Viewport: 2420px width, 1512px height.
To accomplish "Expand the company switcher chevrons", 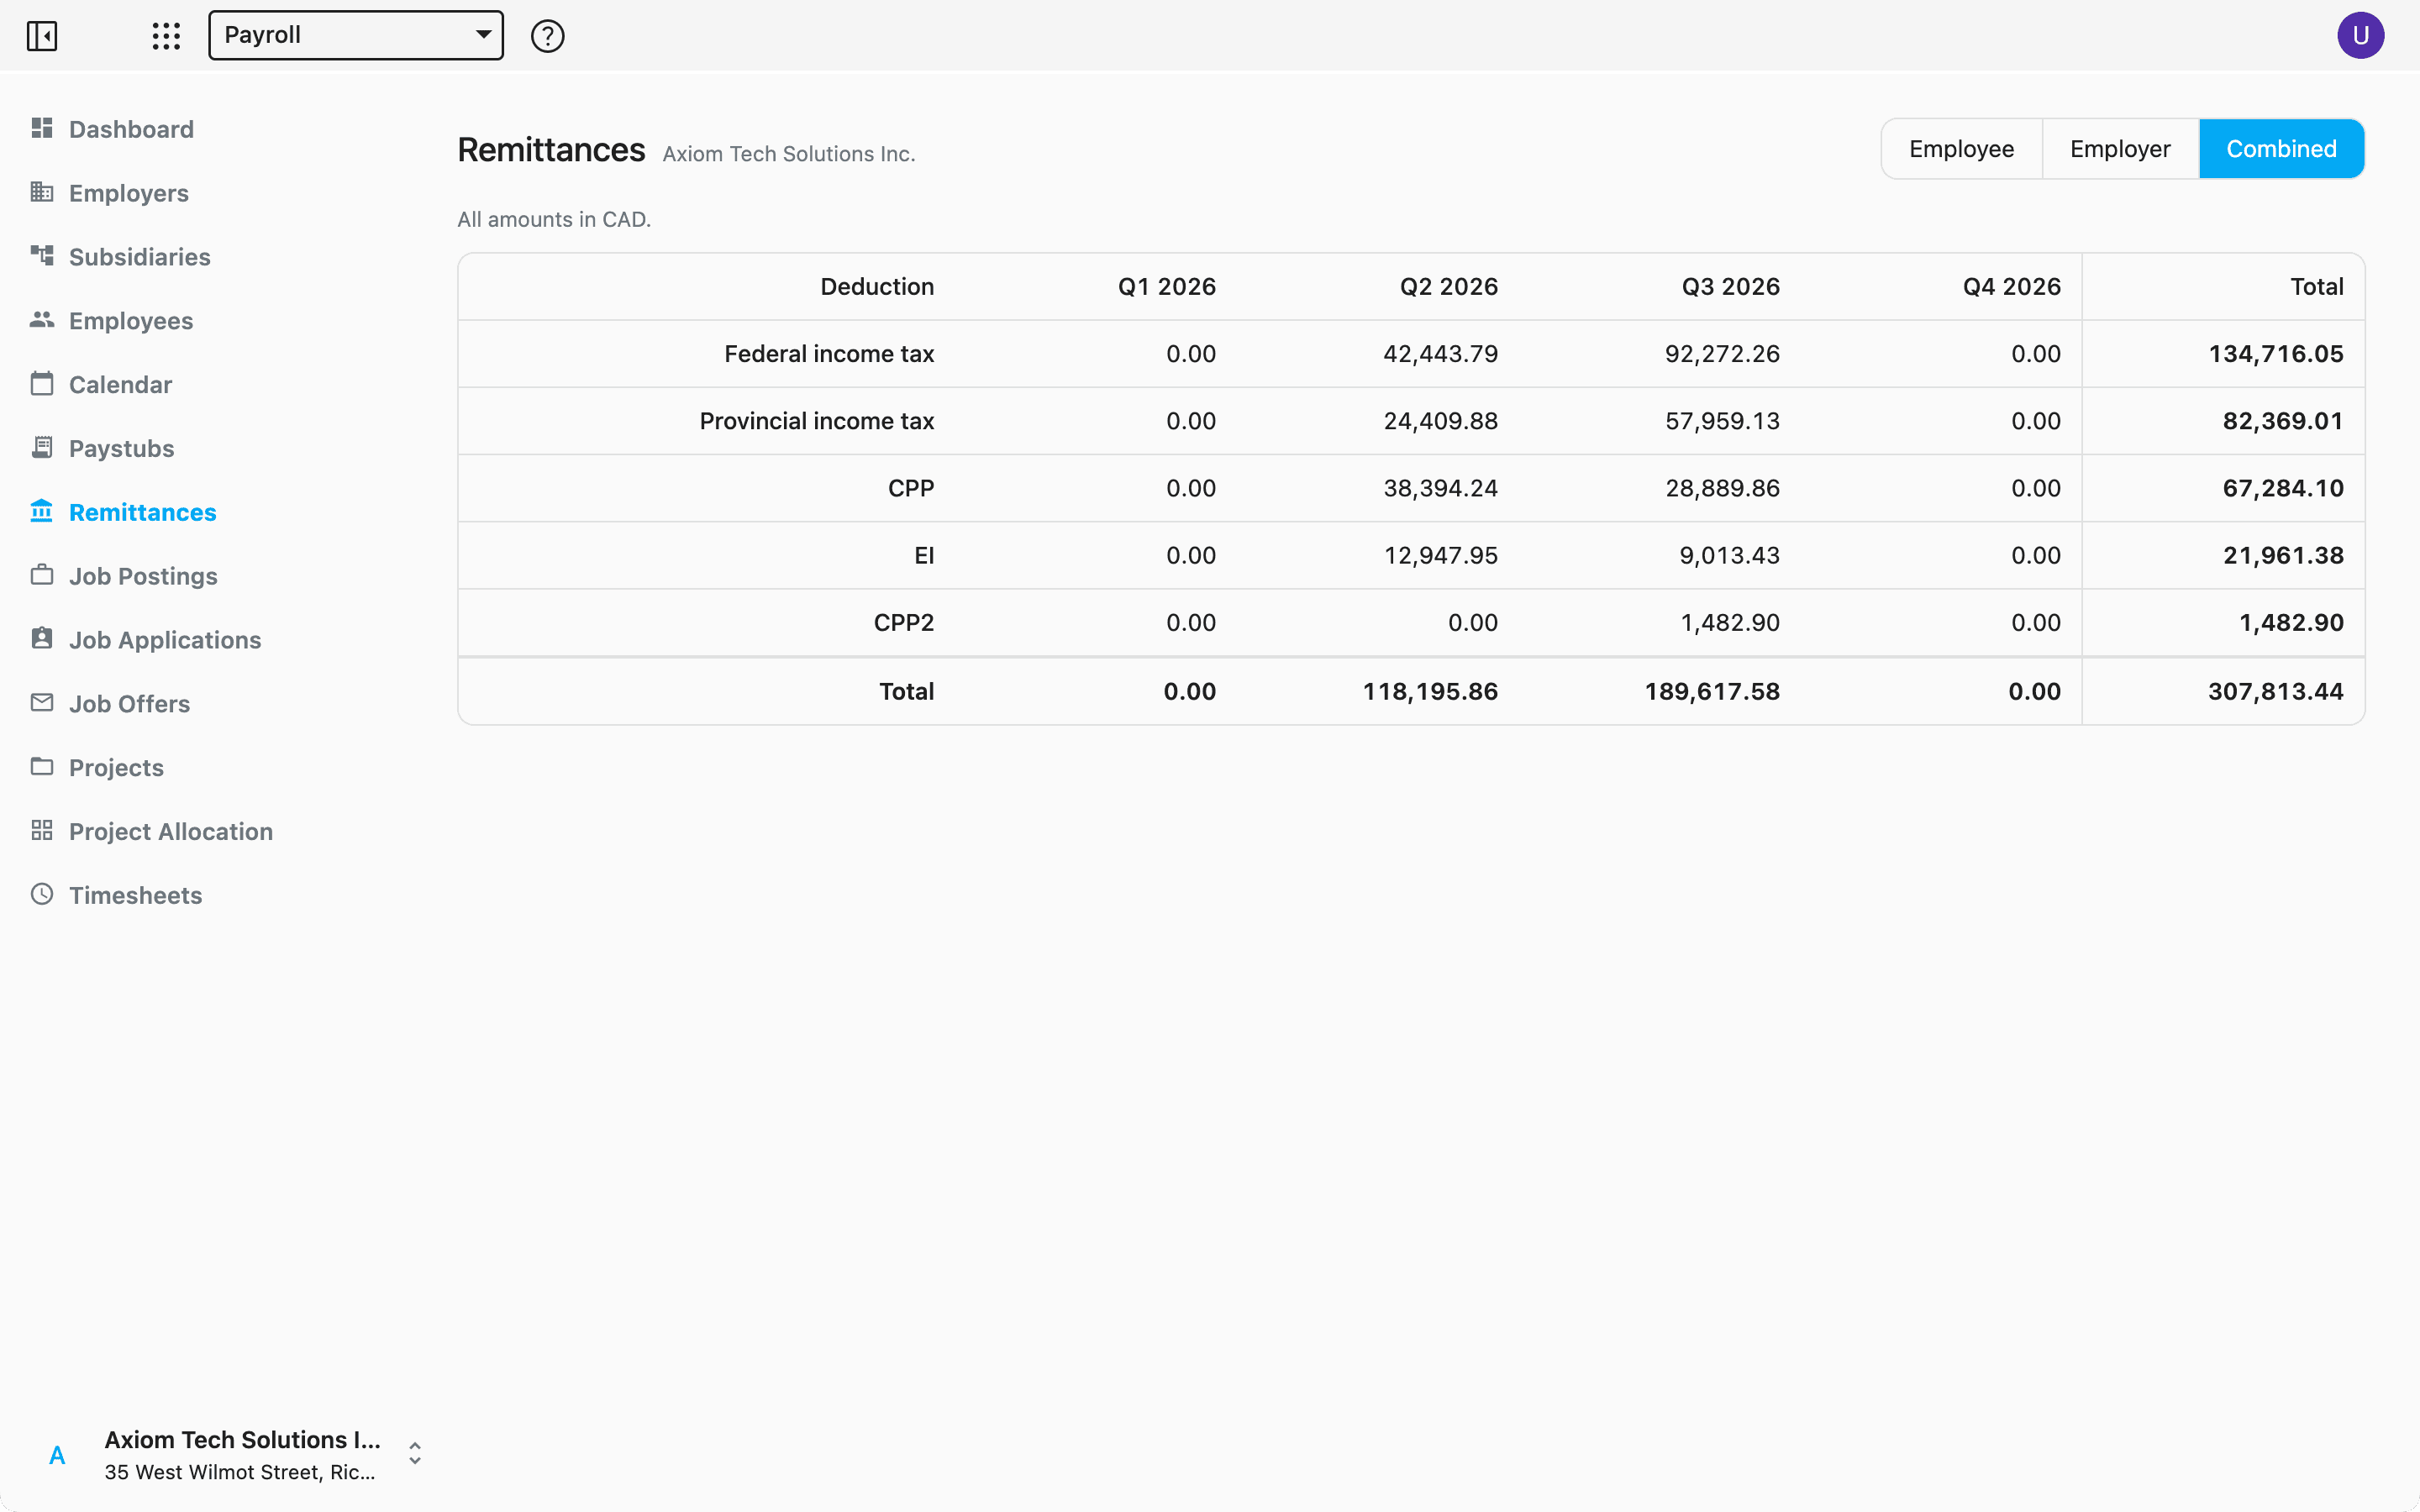I will [415, 1454].
